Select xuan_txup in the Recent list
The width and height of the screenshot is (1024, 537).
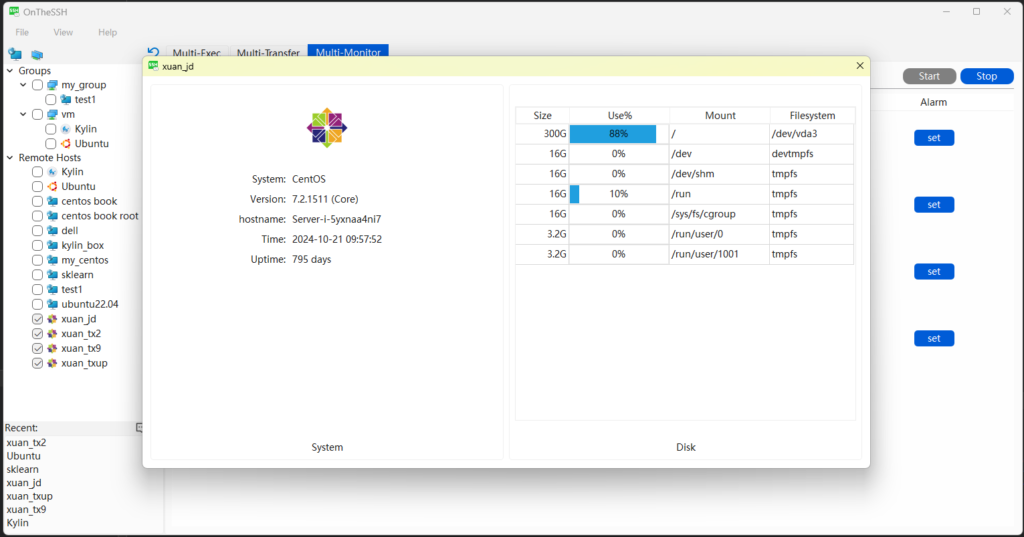(30, 496)
